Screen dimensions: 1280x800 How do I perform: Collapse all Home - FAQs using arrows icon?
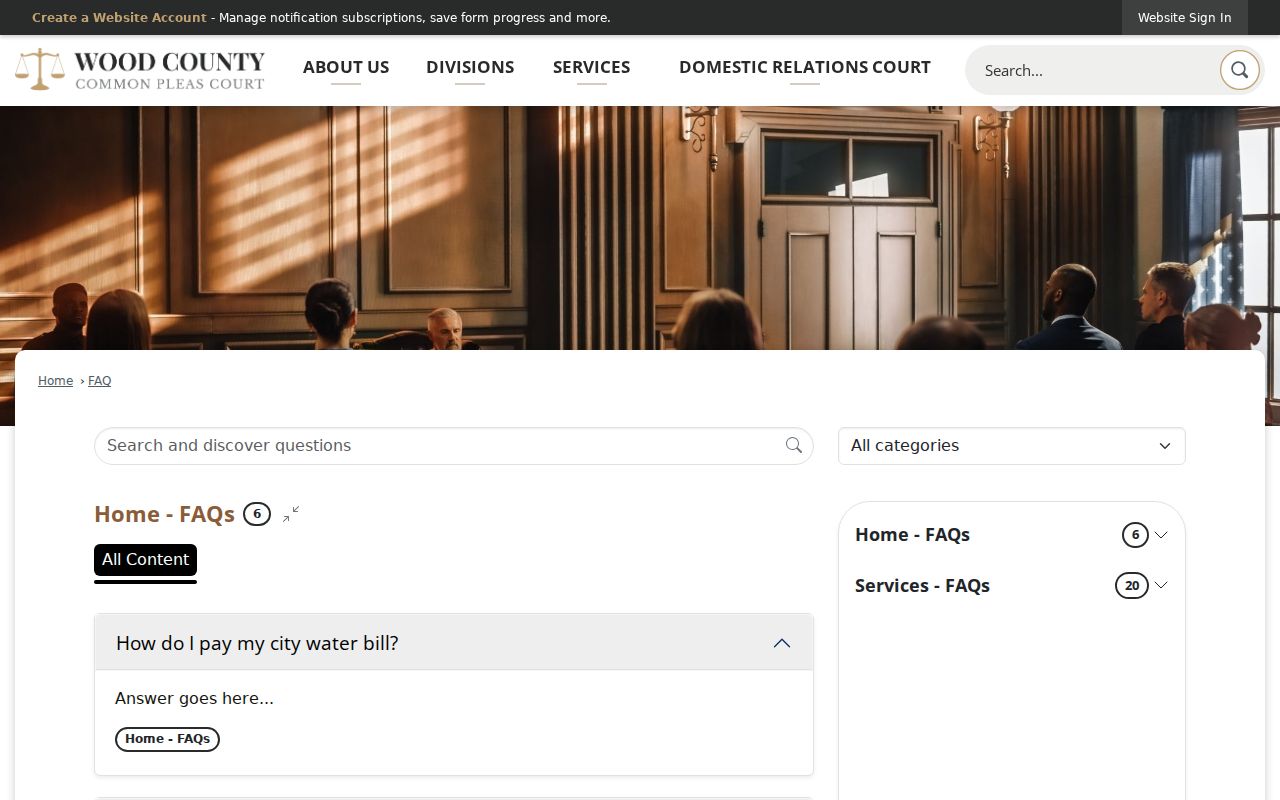(x=291, y=514)
